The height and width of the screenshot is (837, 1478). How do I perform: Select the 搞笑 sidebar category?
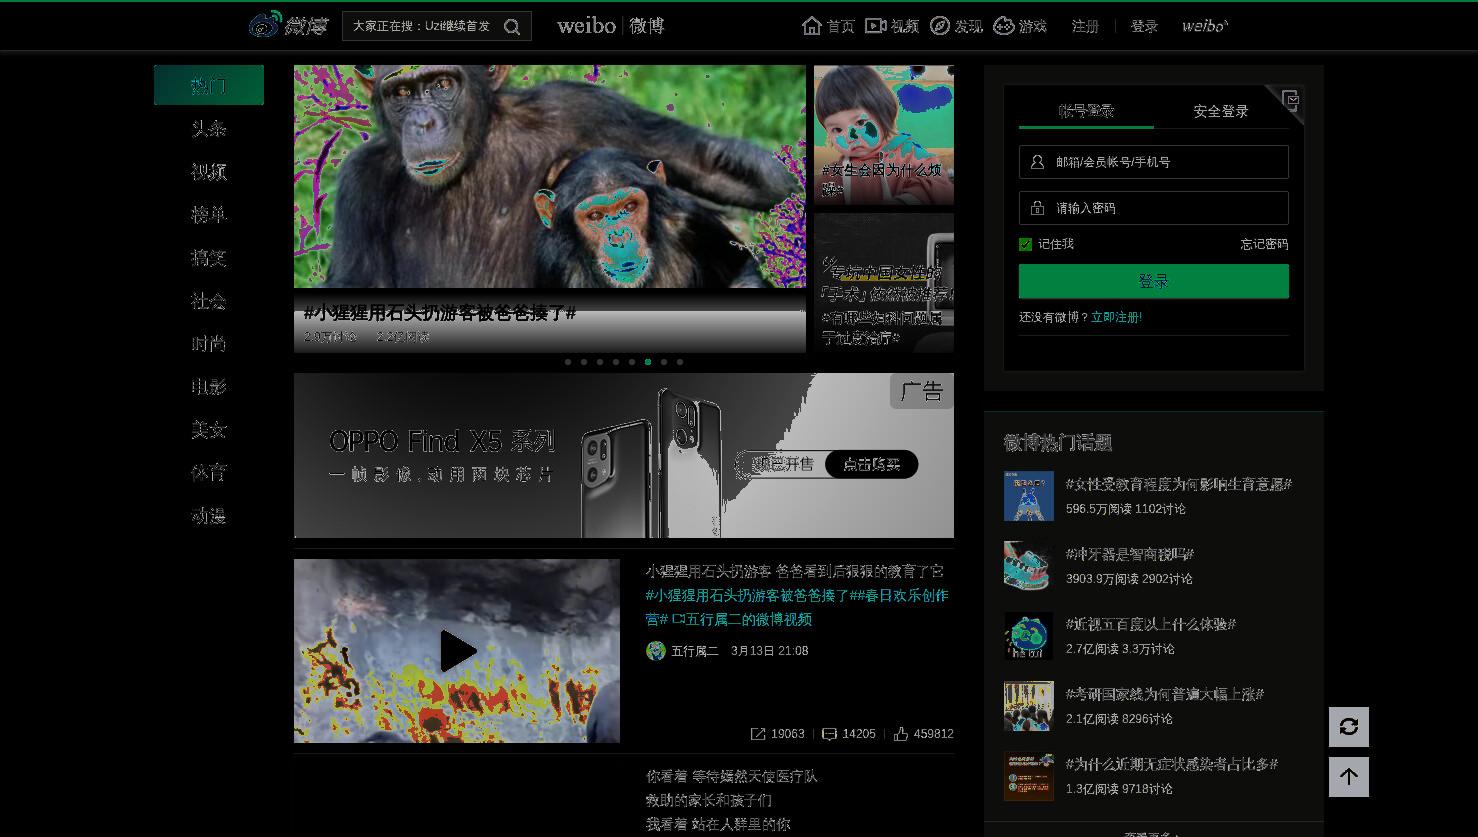point(209,257)
